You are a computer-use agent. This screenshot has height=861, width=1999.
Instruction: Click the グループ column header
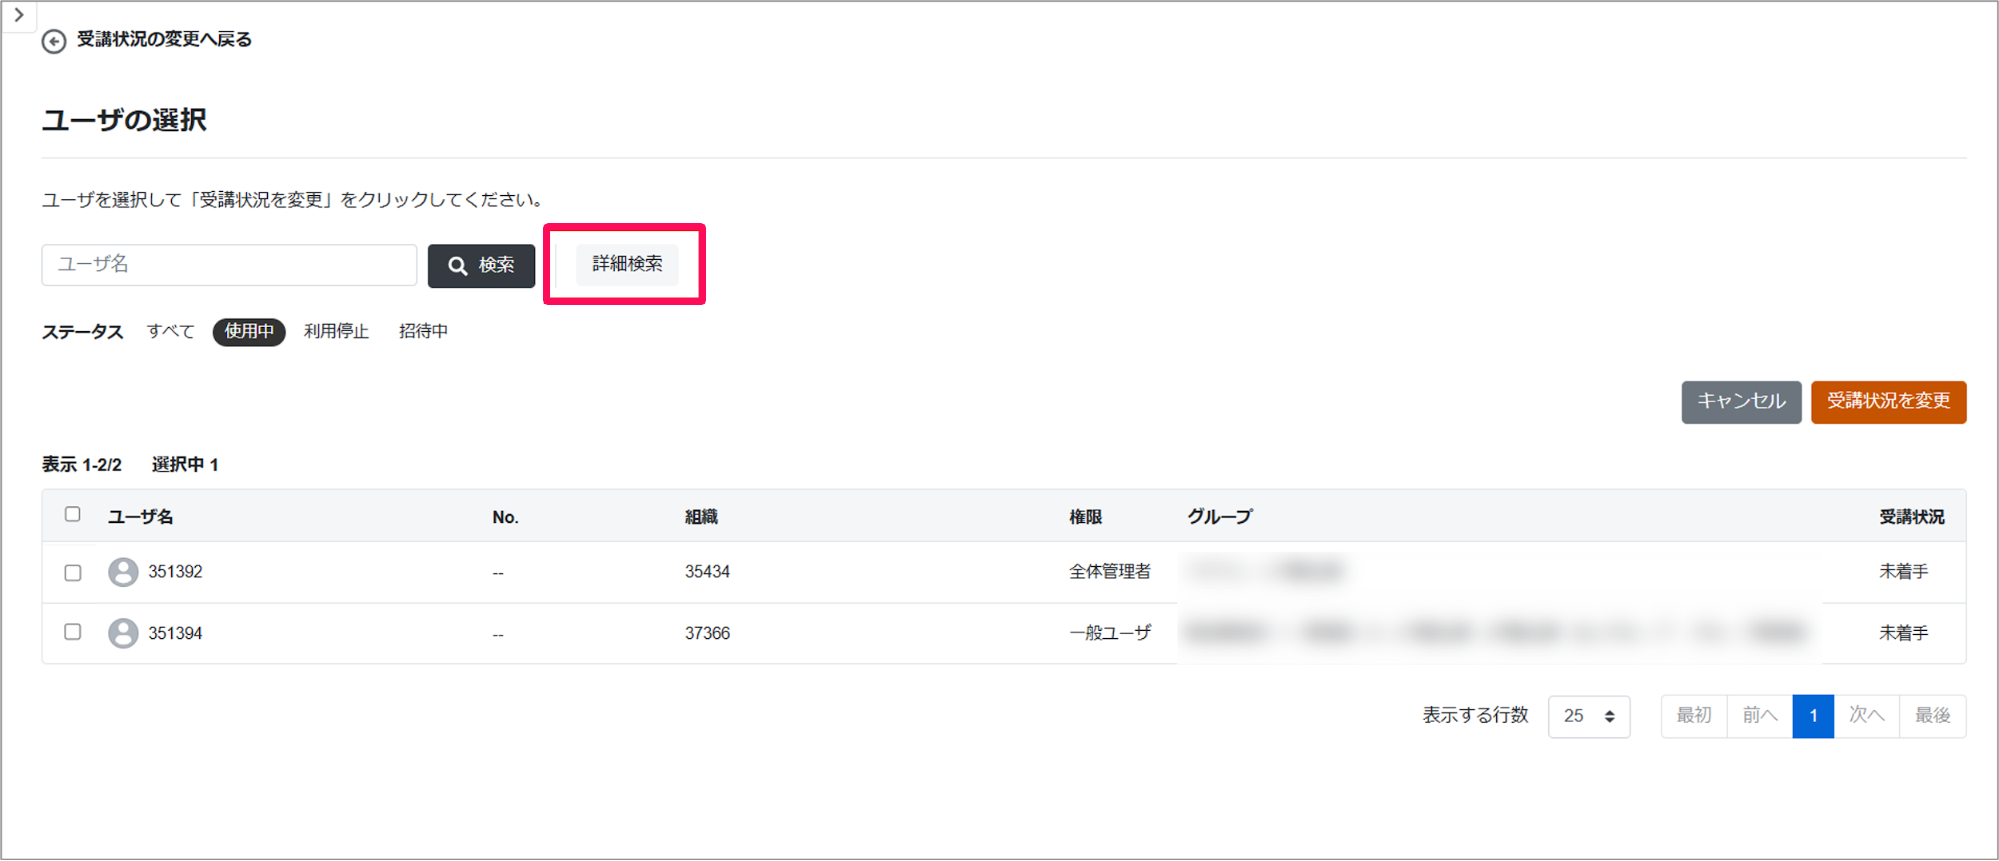[1220, 517]
